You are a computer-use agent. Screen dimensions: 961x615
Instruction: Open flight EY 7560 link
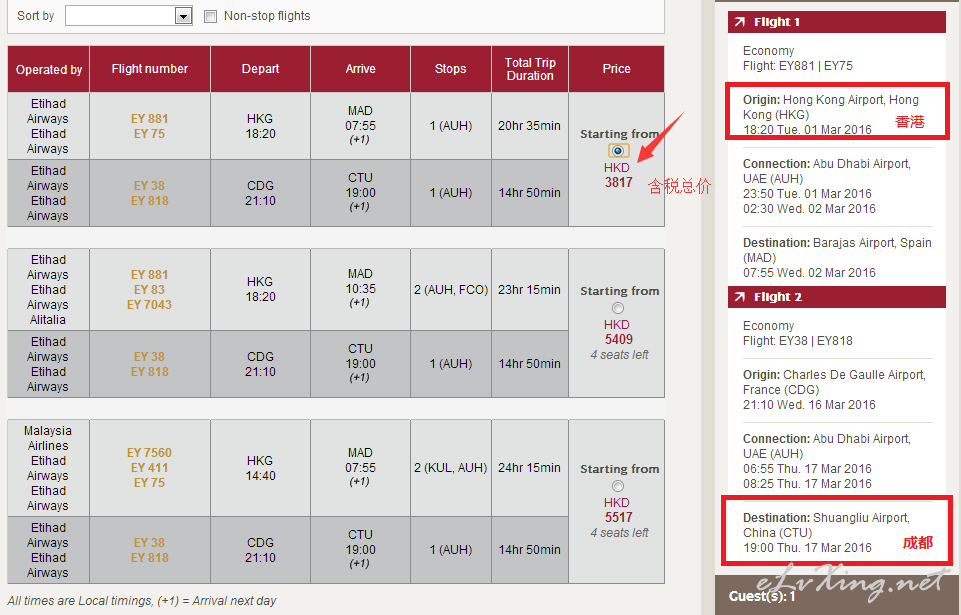coord(150,453)
